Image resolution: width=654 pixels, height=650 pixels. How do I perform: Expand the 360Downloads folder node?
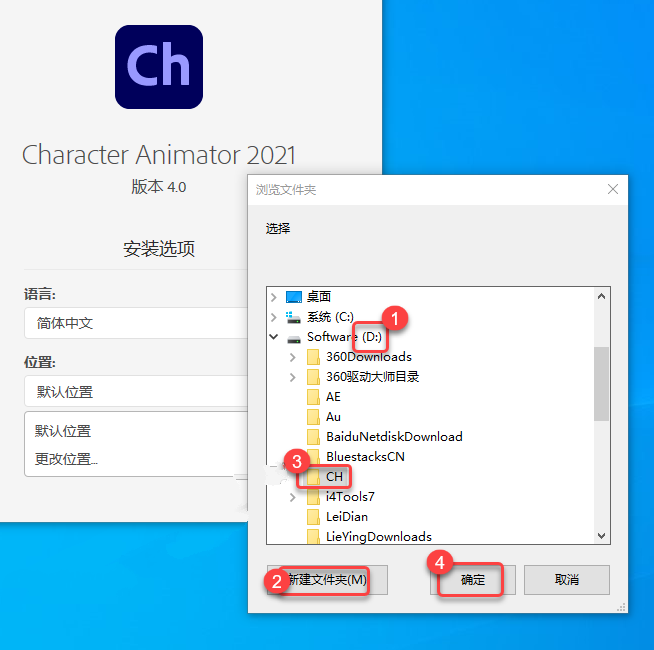pyautogui.click(x=293, y=357)
